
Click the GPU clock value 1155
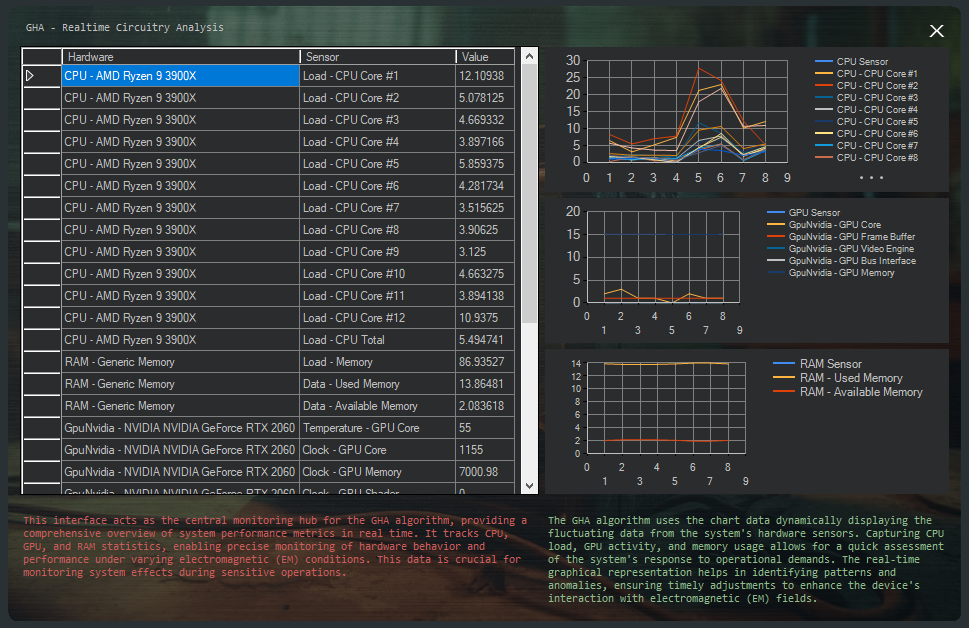click(x=485, y=450)
